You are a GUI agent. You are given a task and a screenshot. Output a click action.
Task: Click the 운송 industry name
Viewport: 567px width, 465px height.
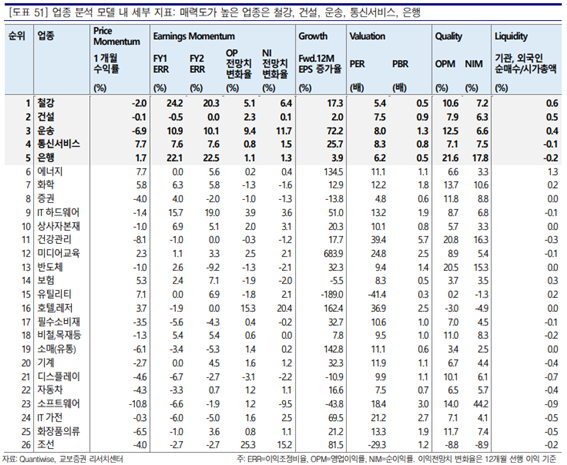point(46,131)
